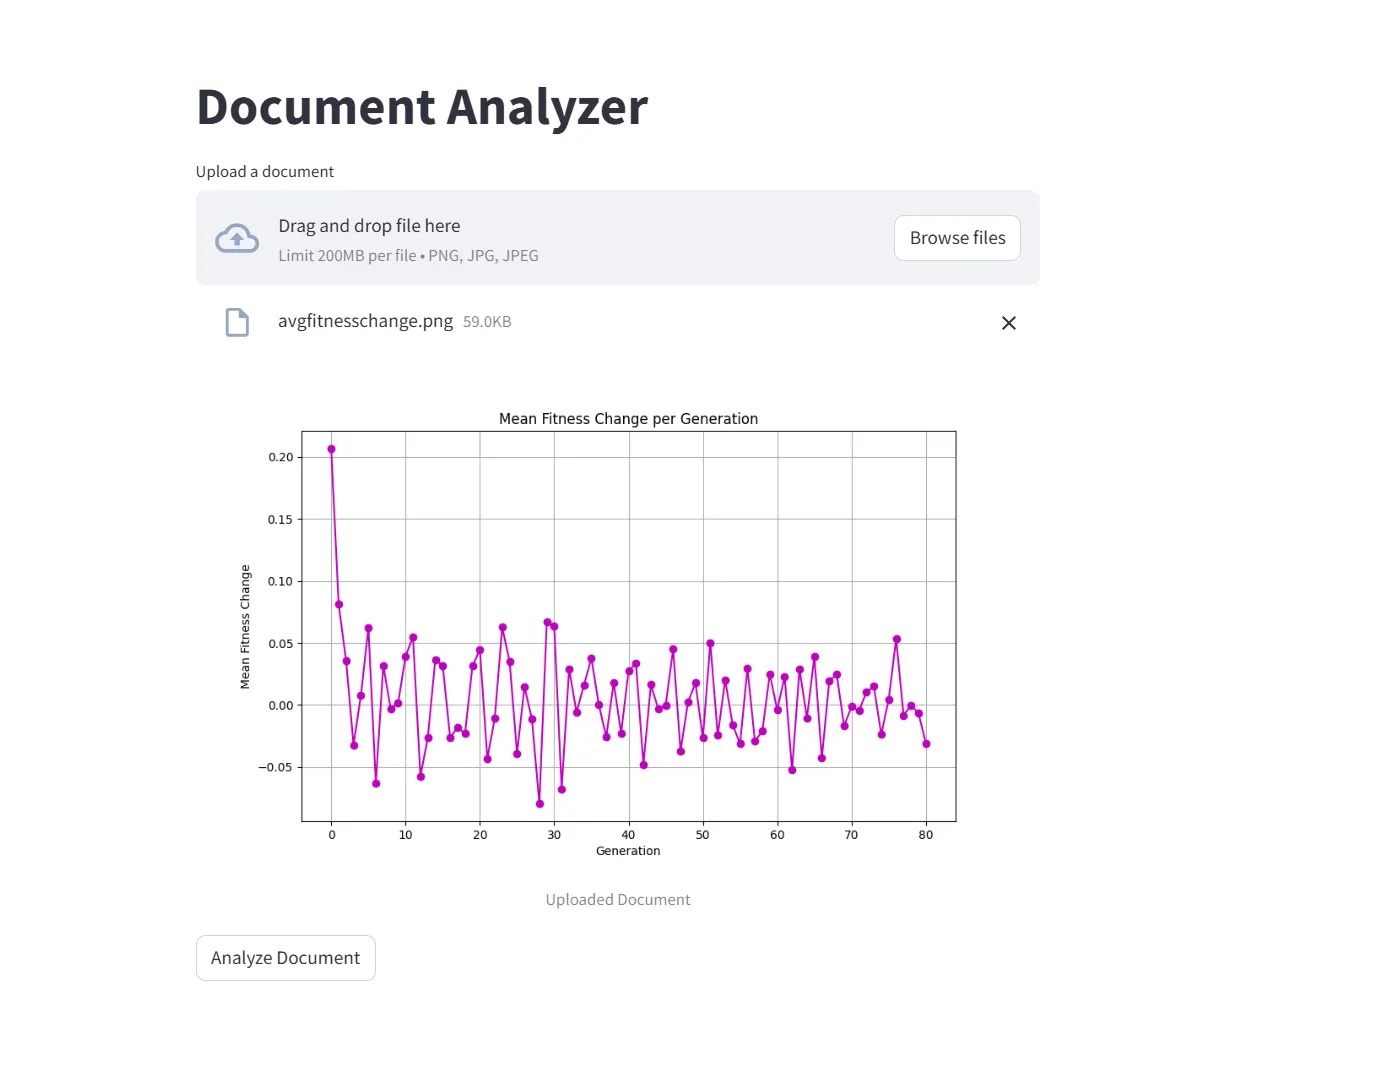Image resolution: width=1379 pixels, height=1066 pixels.
Task: Click the avgfitnesschange.png file name
Action: [x=365, y=321]
